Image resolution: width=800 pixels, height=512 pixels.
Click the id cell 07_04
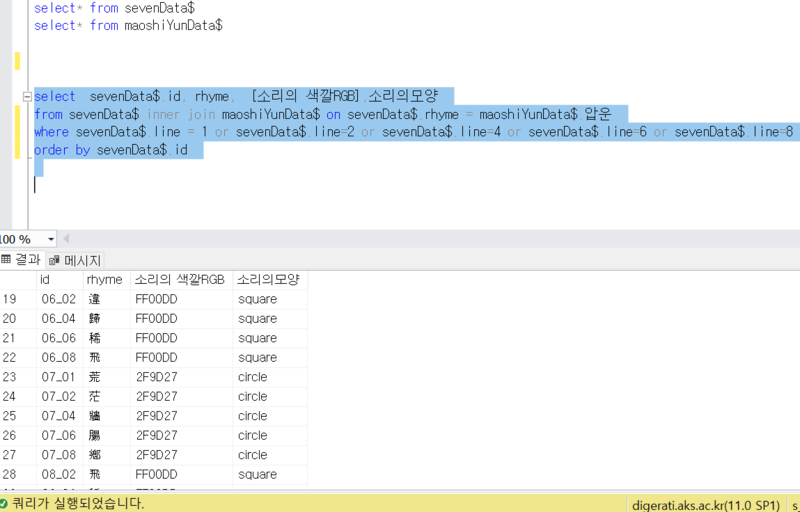60,416
